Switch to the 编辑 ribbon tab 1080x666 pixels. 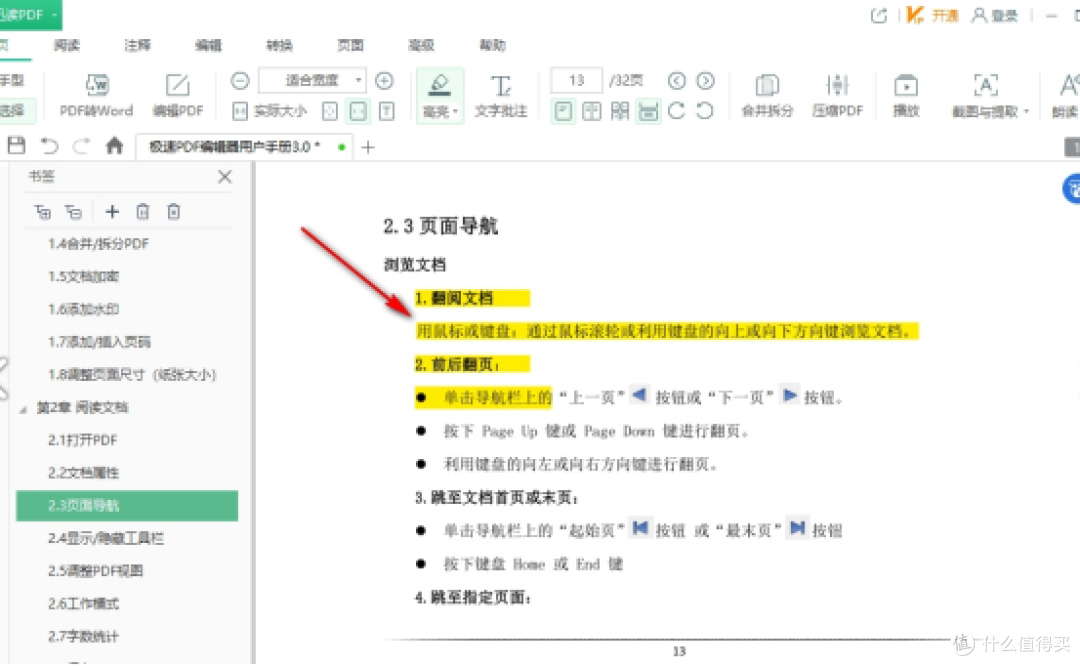209,45
